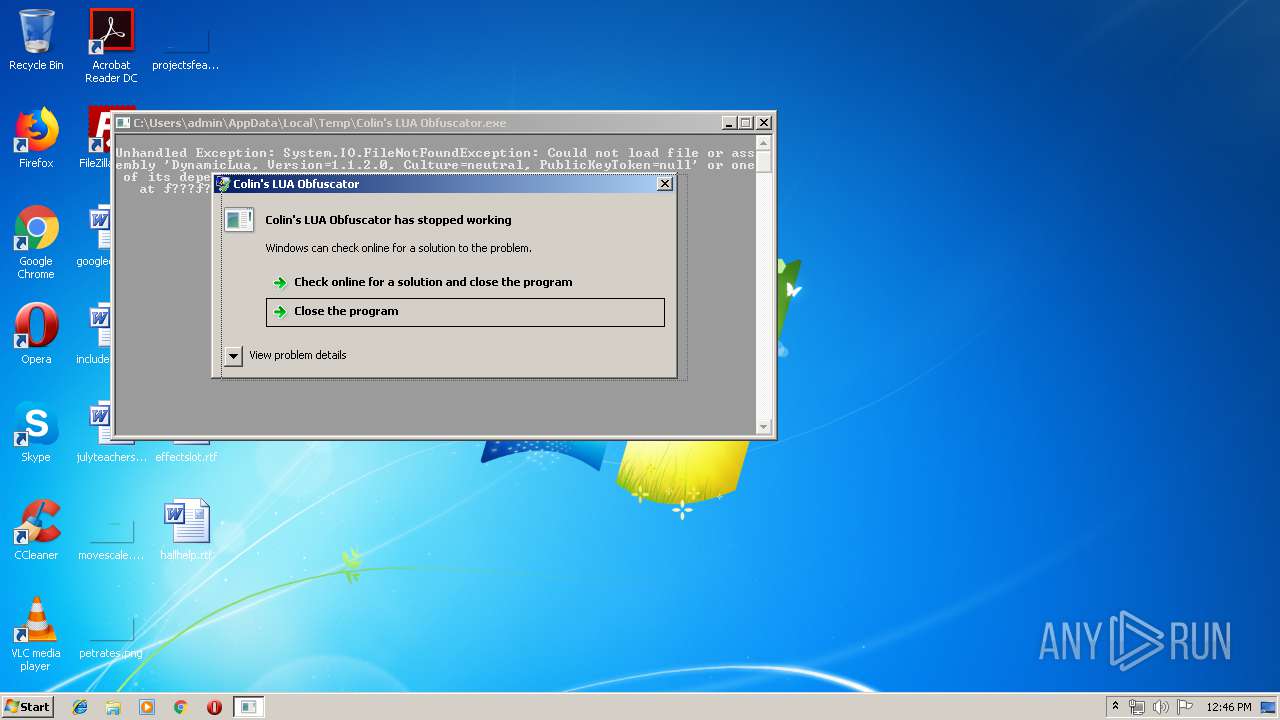Screen dimensions: 1280x720
Task: Open the Recycle Bin desktop icon
Action: [x=36, y=40]
